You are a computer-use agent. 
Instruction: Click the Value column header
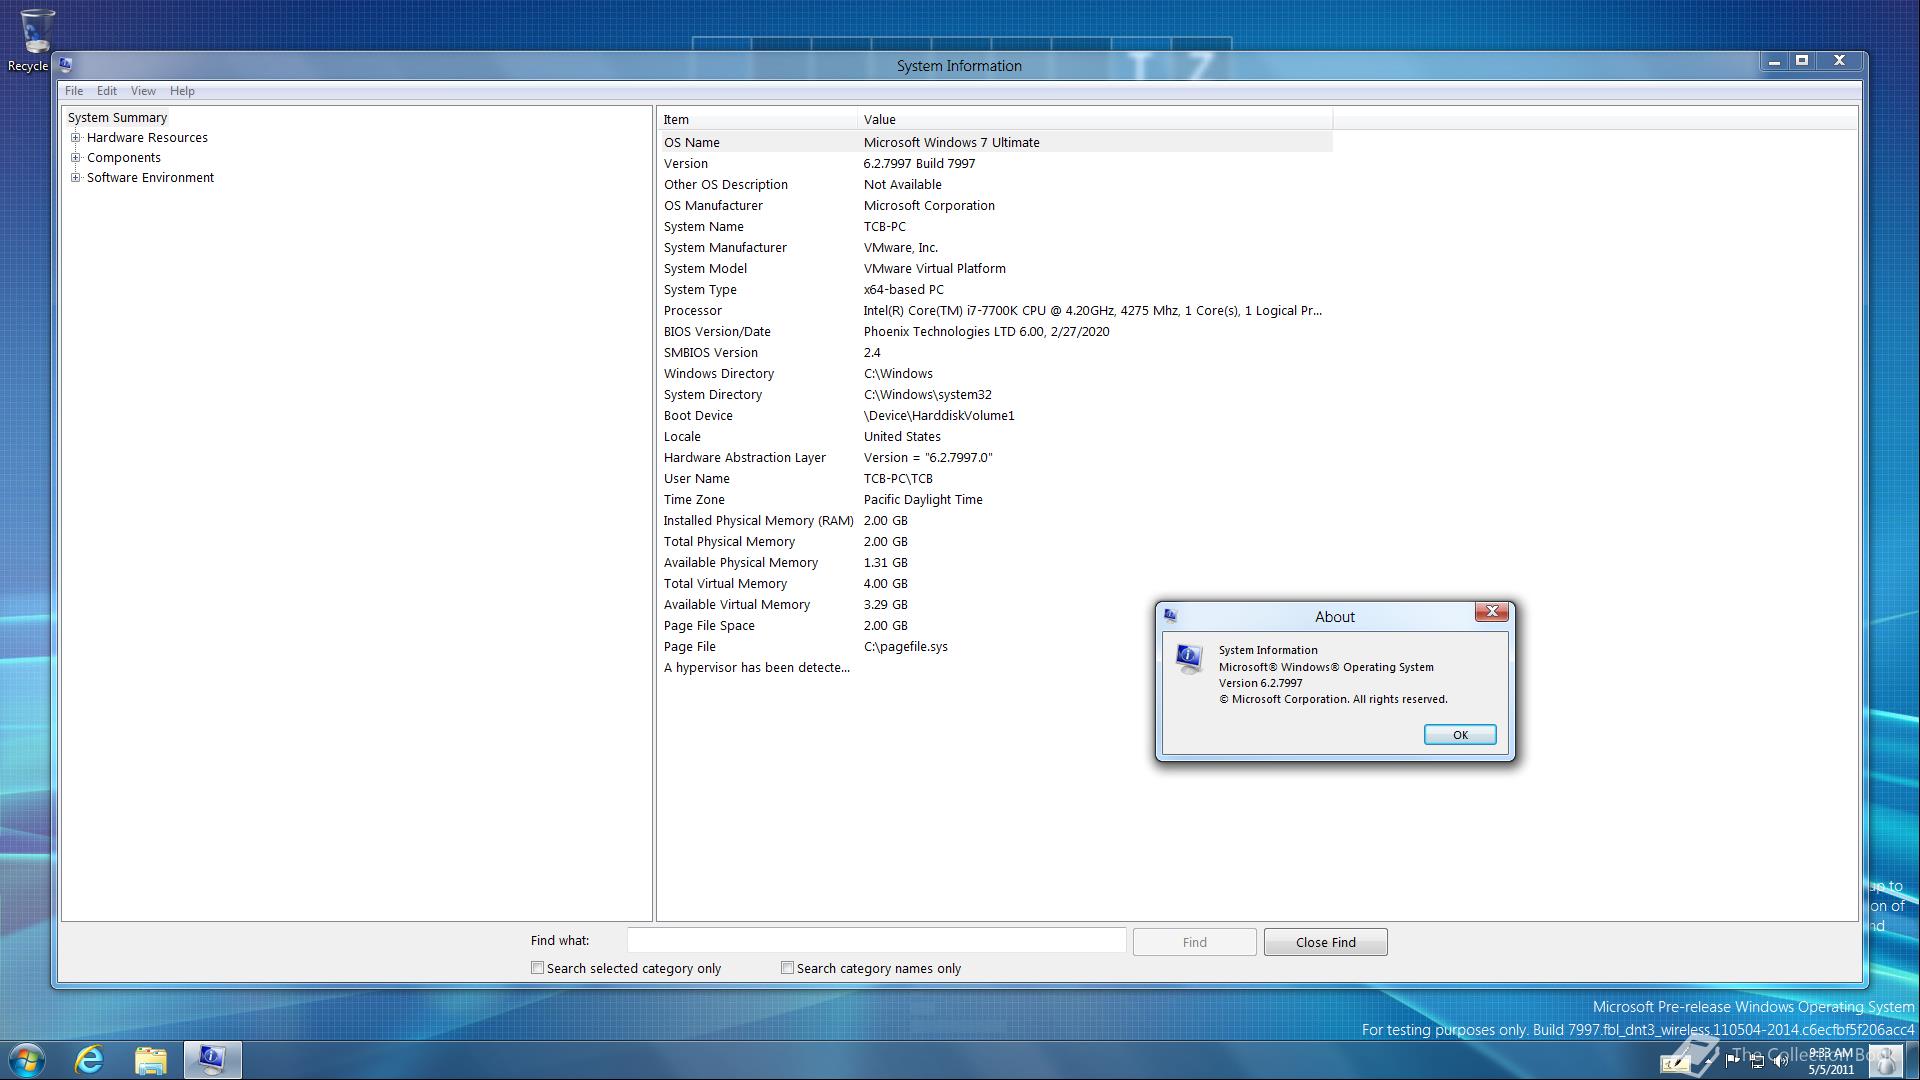pos(1095,120)
